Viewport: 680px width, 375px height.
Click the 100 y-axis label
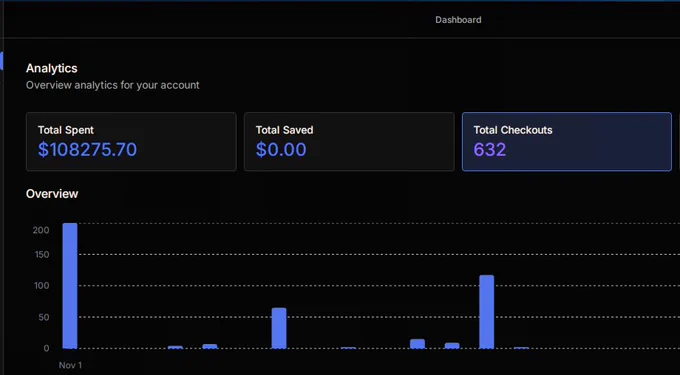41,286
